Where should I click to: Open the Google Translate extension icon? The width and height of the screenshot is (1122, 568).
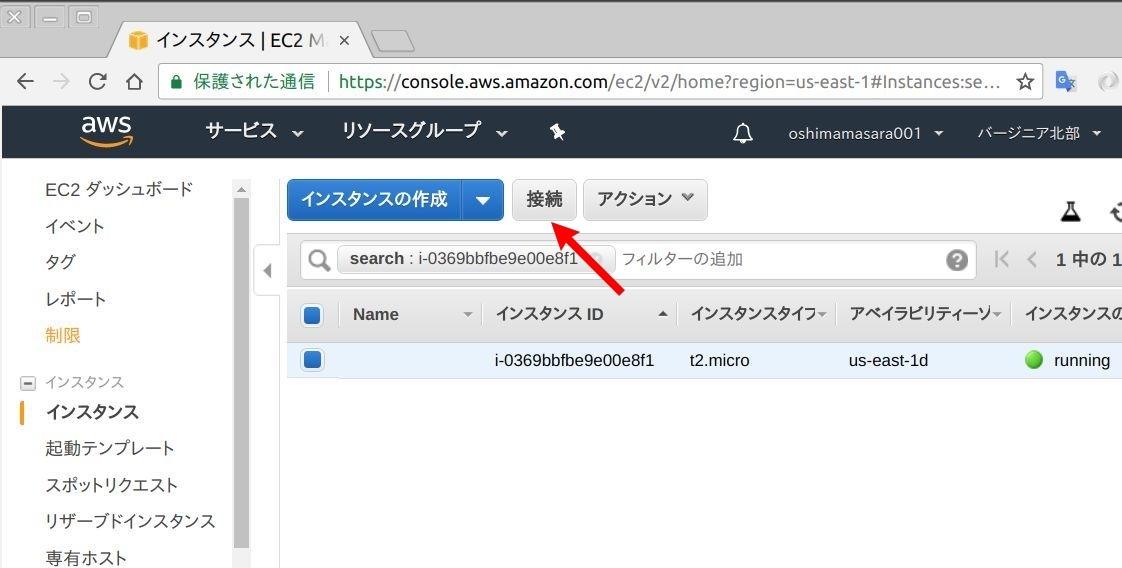coord(1065,82)
